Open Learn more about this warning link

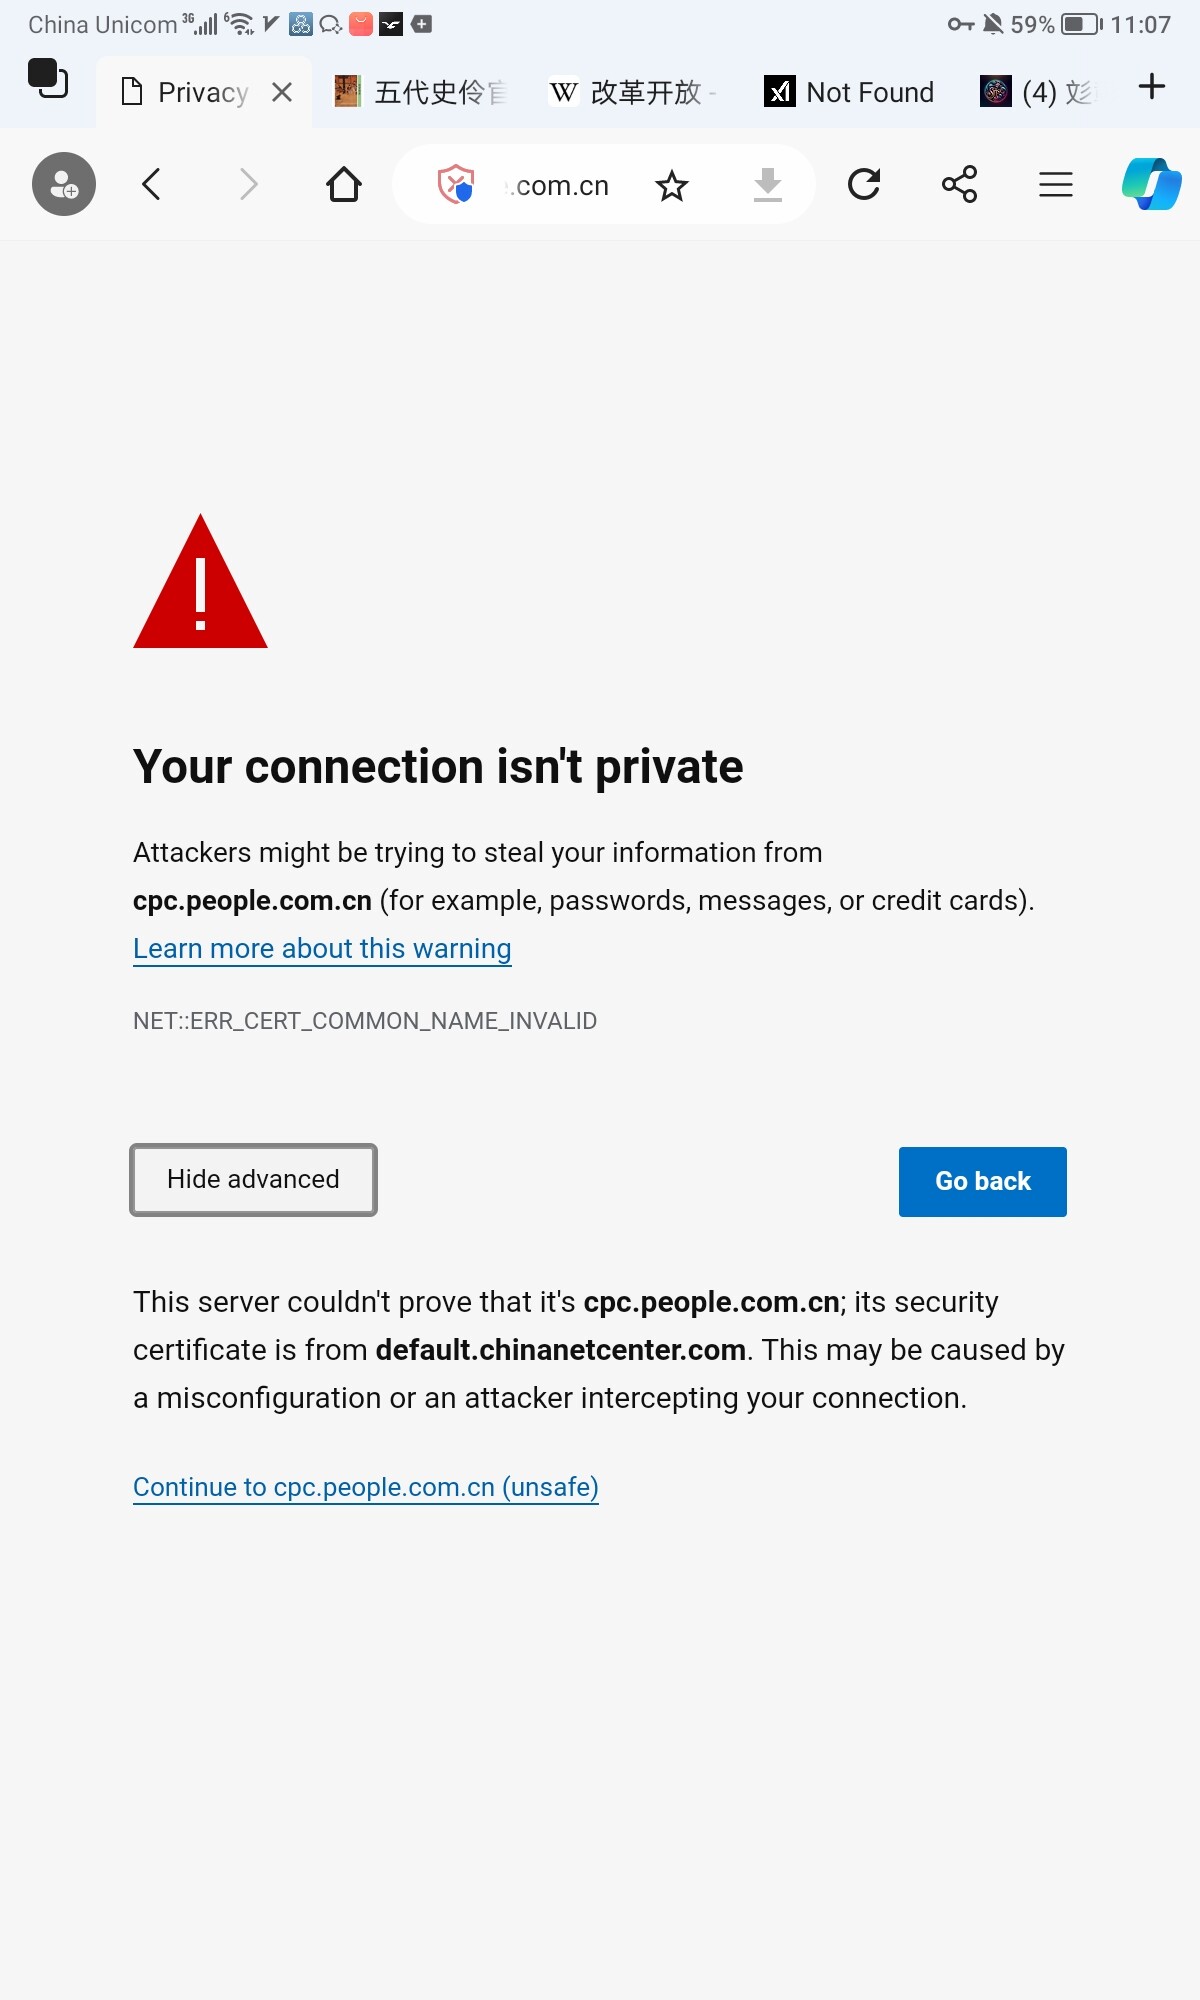[x=322, y=948]
